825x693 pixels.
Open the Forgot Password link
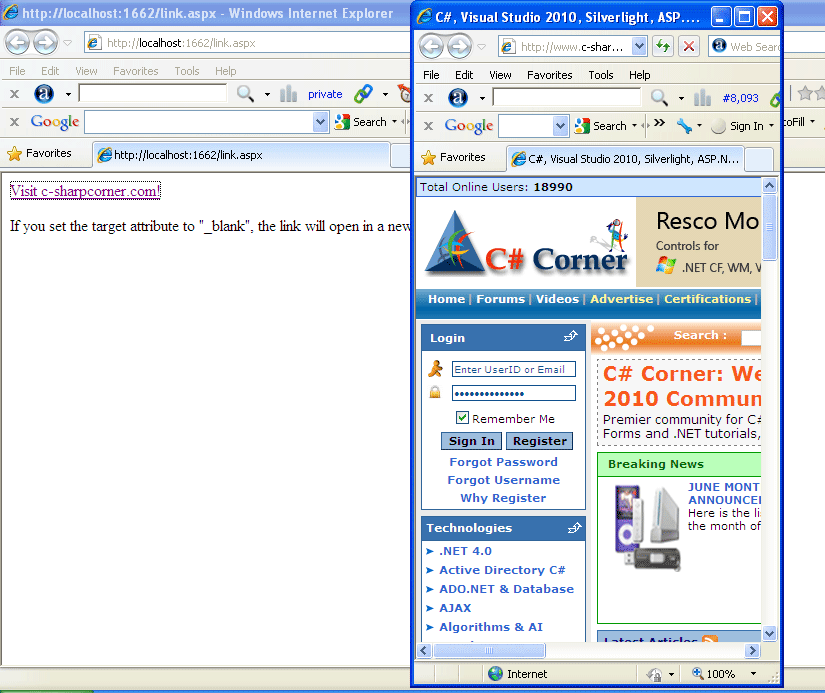point(503,461)
